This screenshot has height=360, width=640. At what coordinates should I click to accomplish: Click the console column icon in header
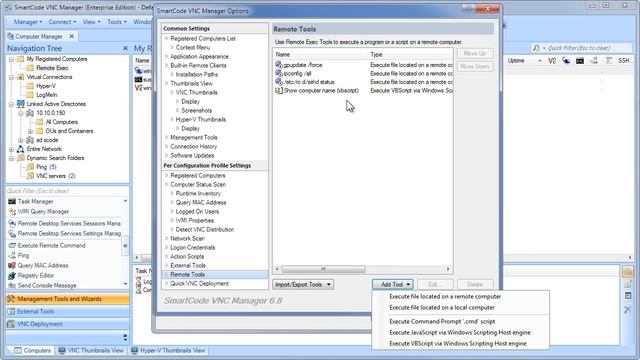(580, 61)
